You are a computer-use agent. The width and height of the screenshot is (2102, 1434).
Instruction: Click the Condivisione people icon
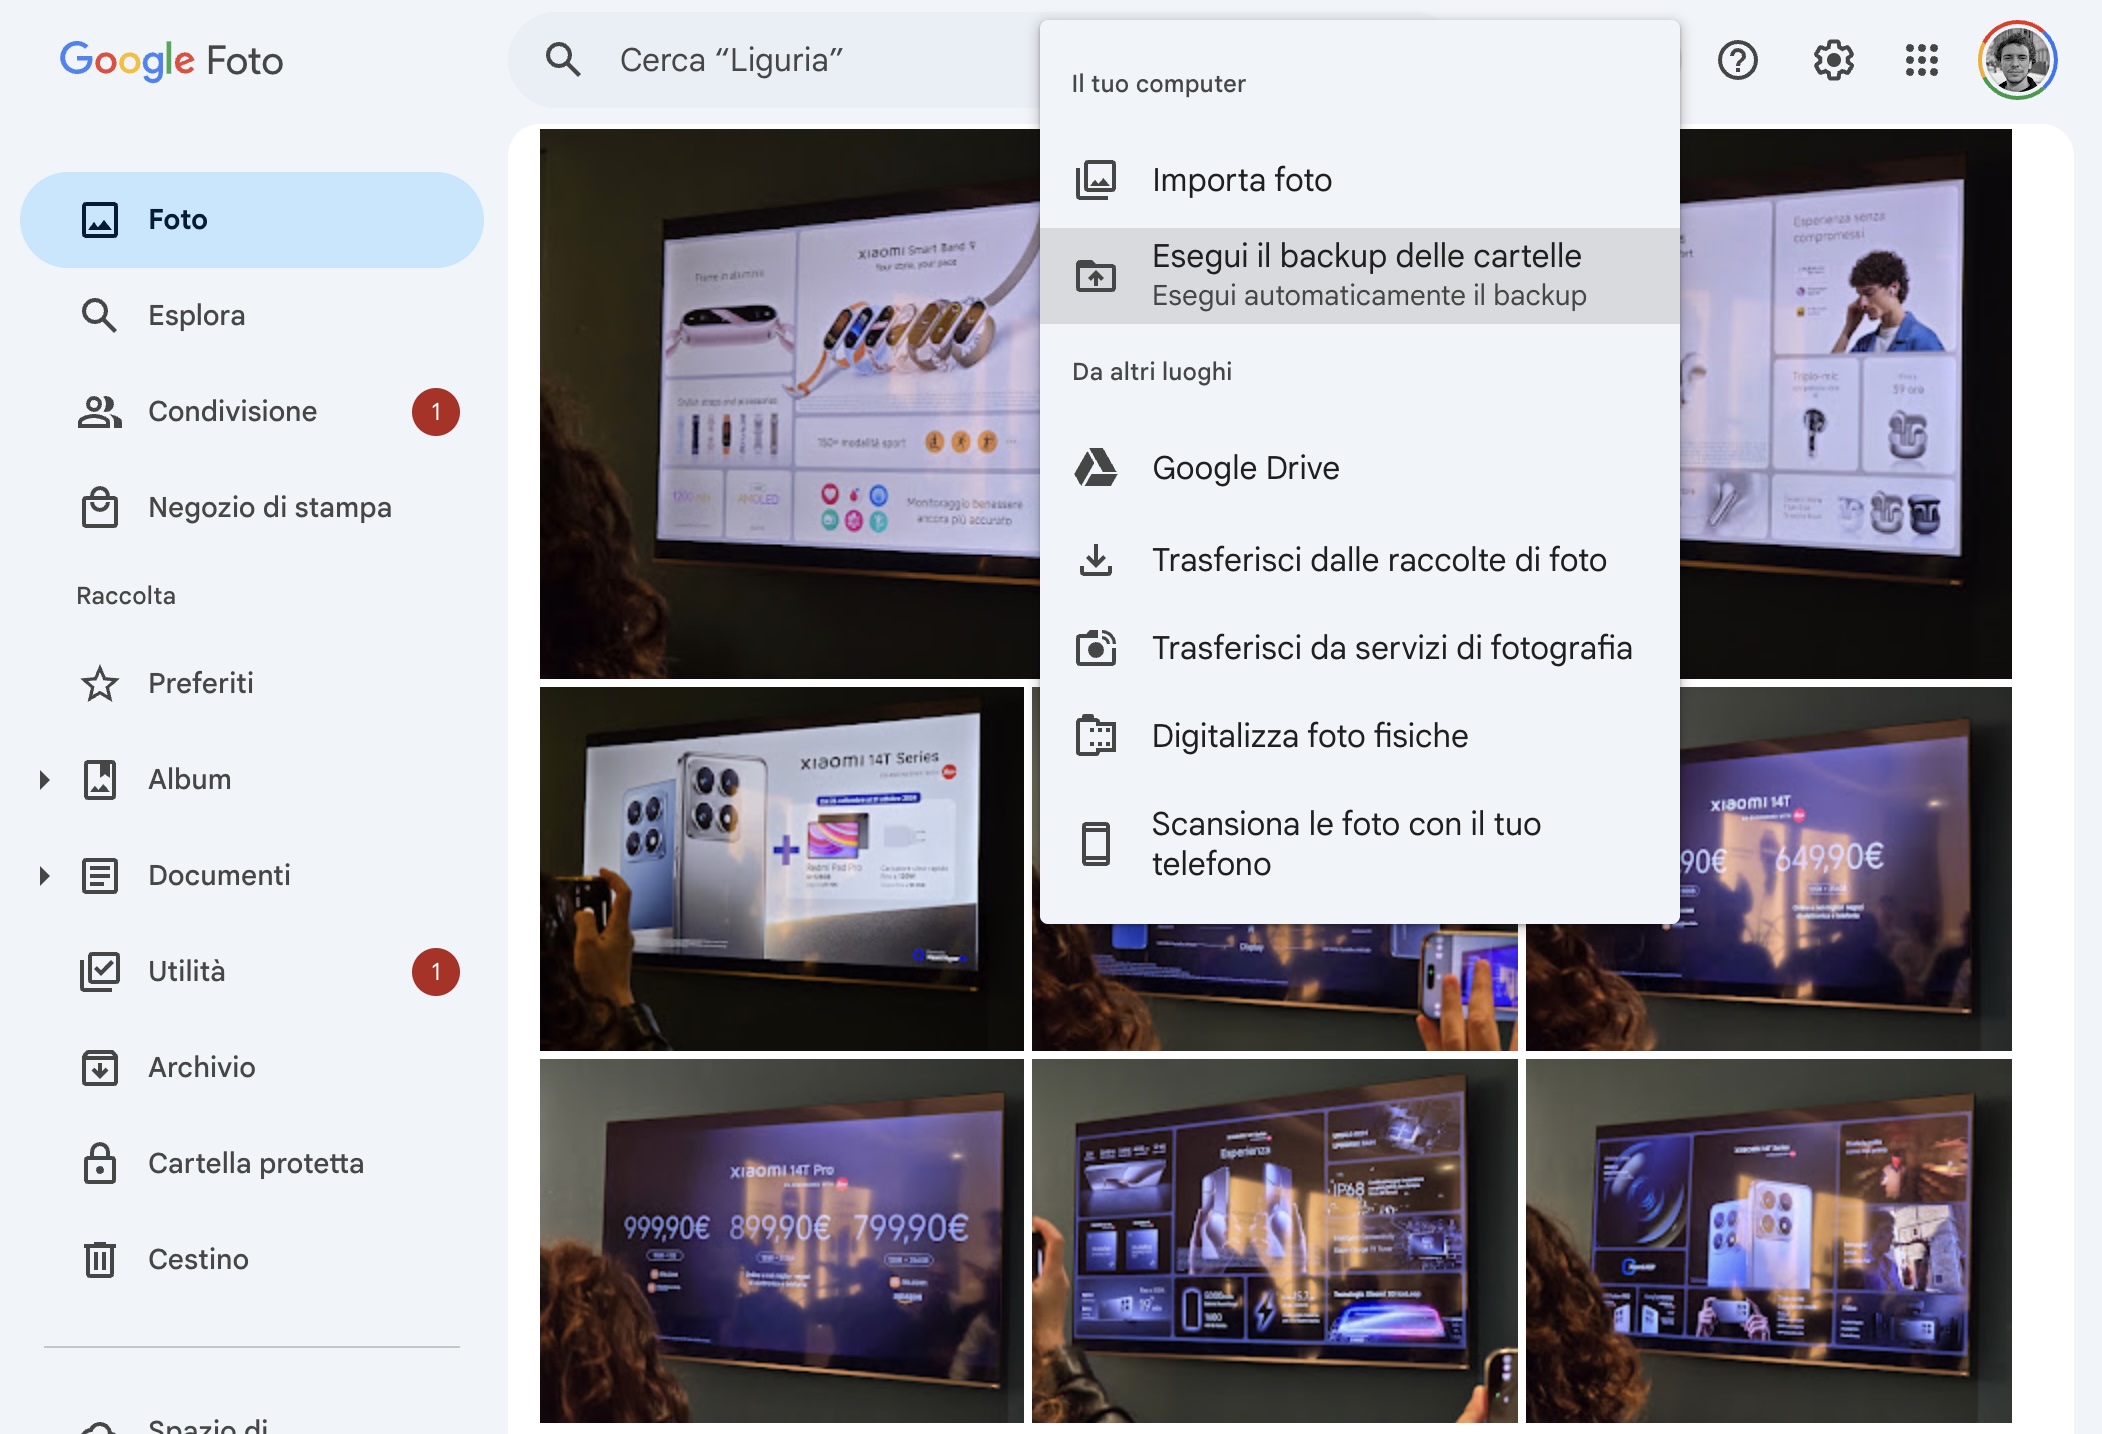click(x=100, y=412)
